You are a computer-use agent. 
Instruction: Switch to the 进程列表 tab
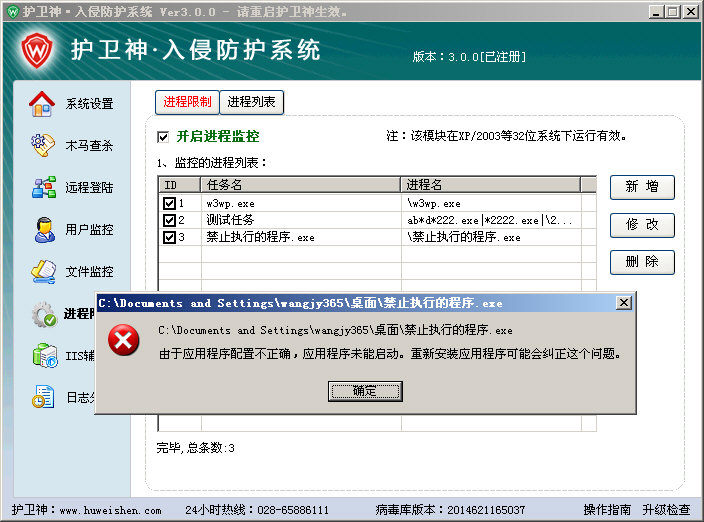pos(251,102)
